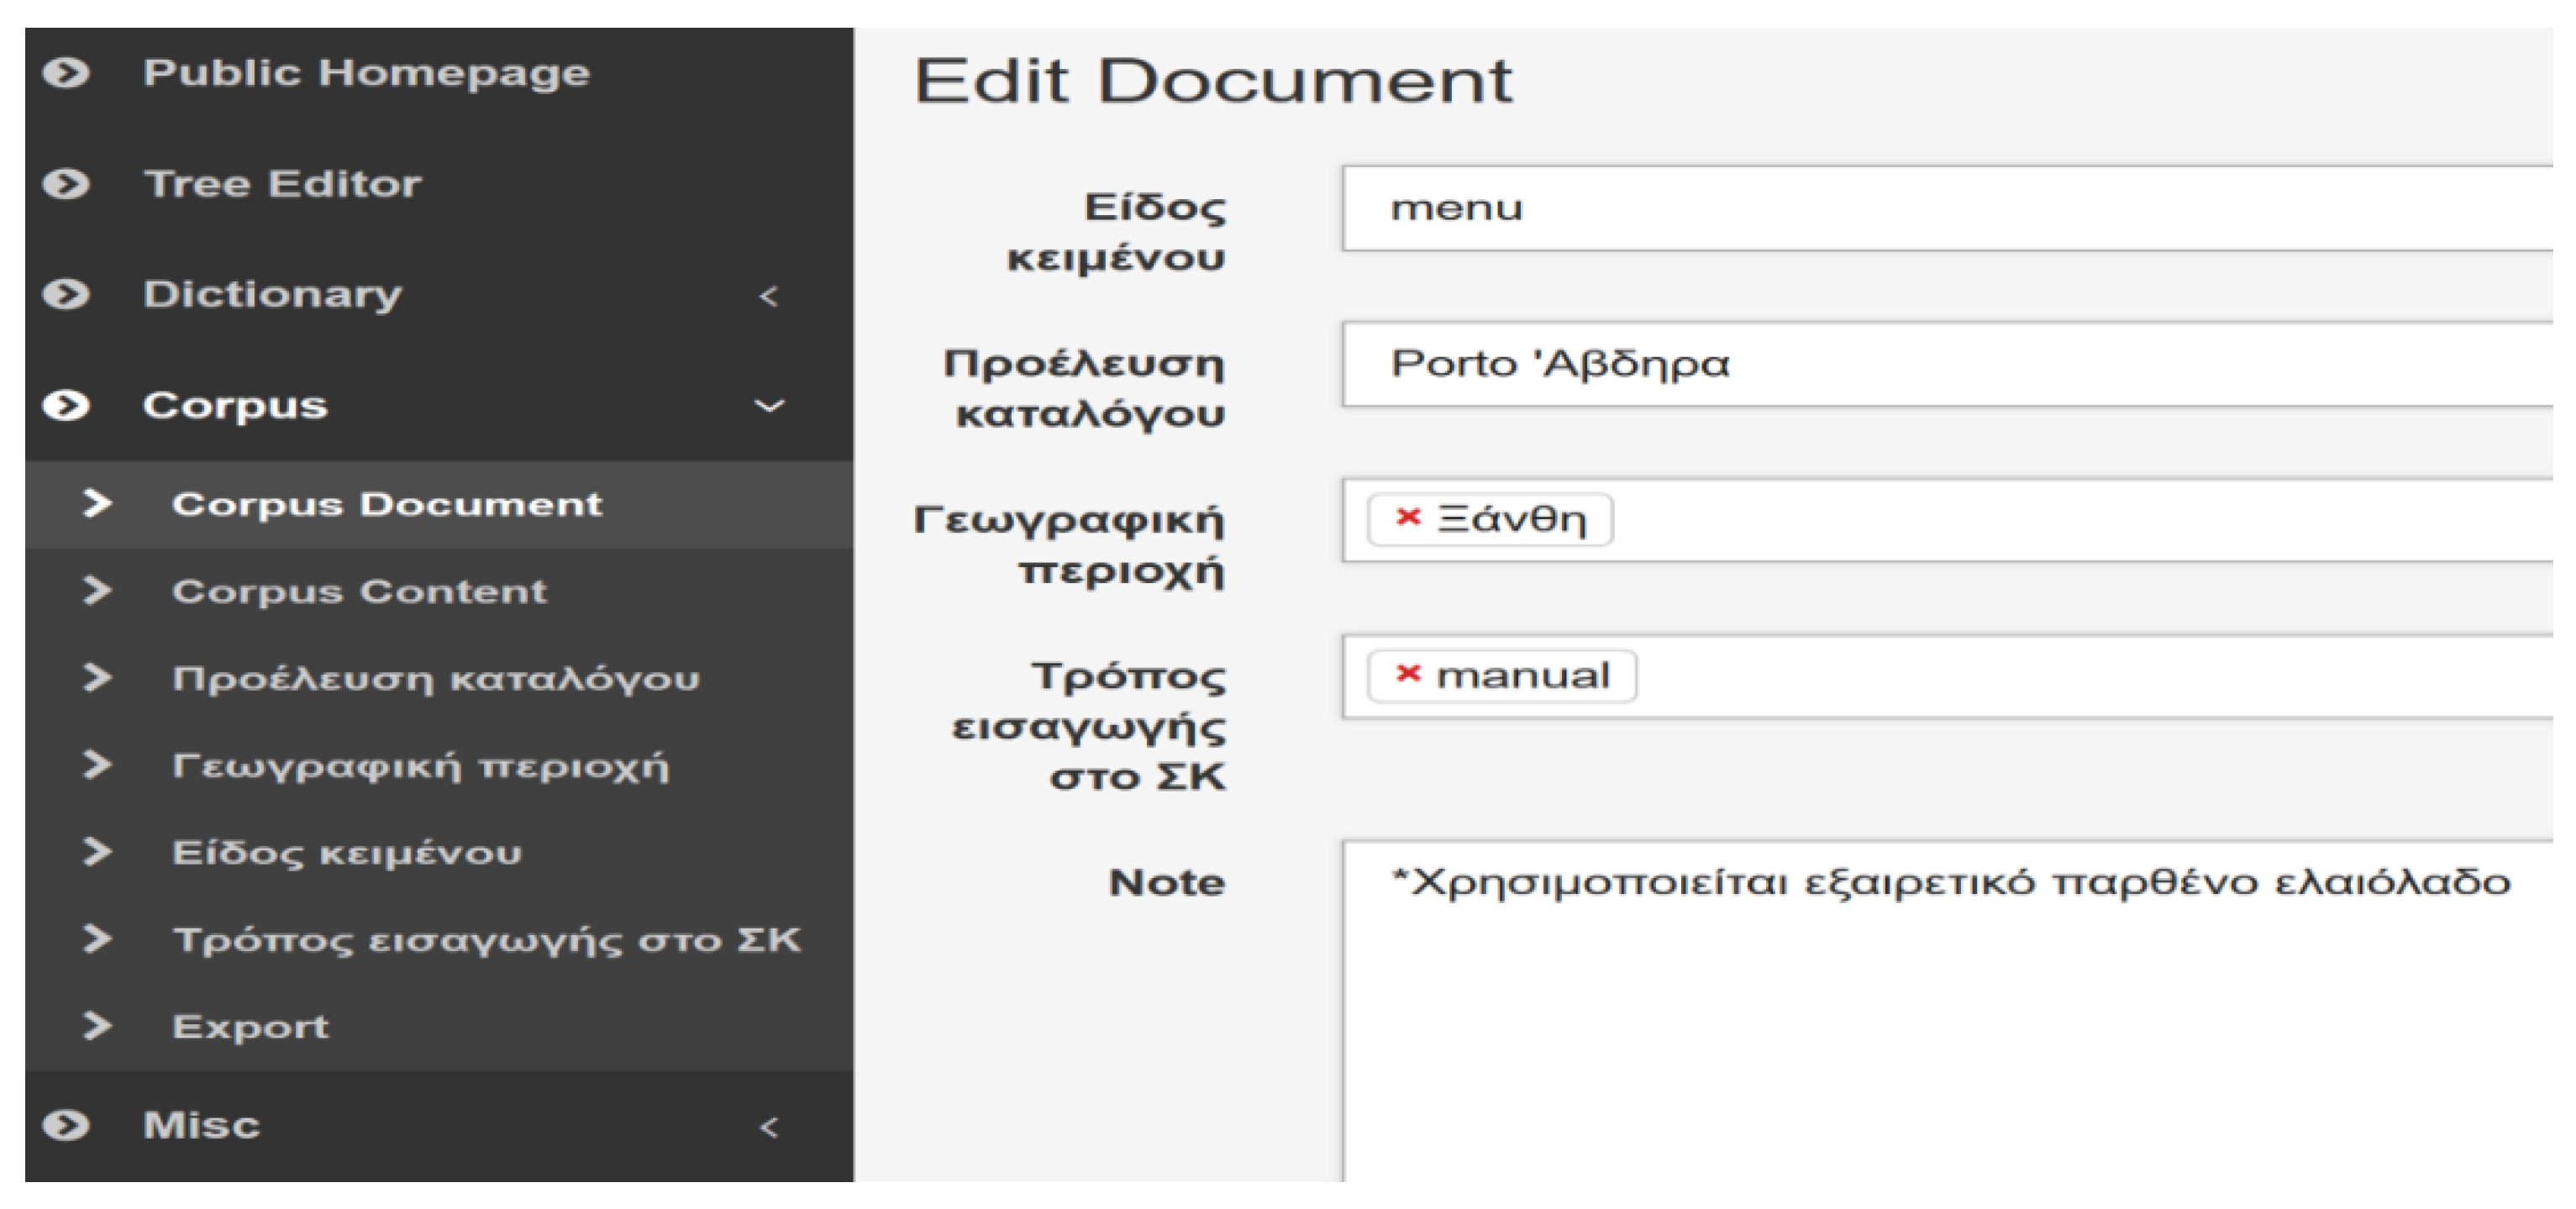Expand the Dictionary submenu arrow

[768, 297]
